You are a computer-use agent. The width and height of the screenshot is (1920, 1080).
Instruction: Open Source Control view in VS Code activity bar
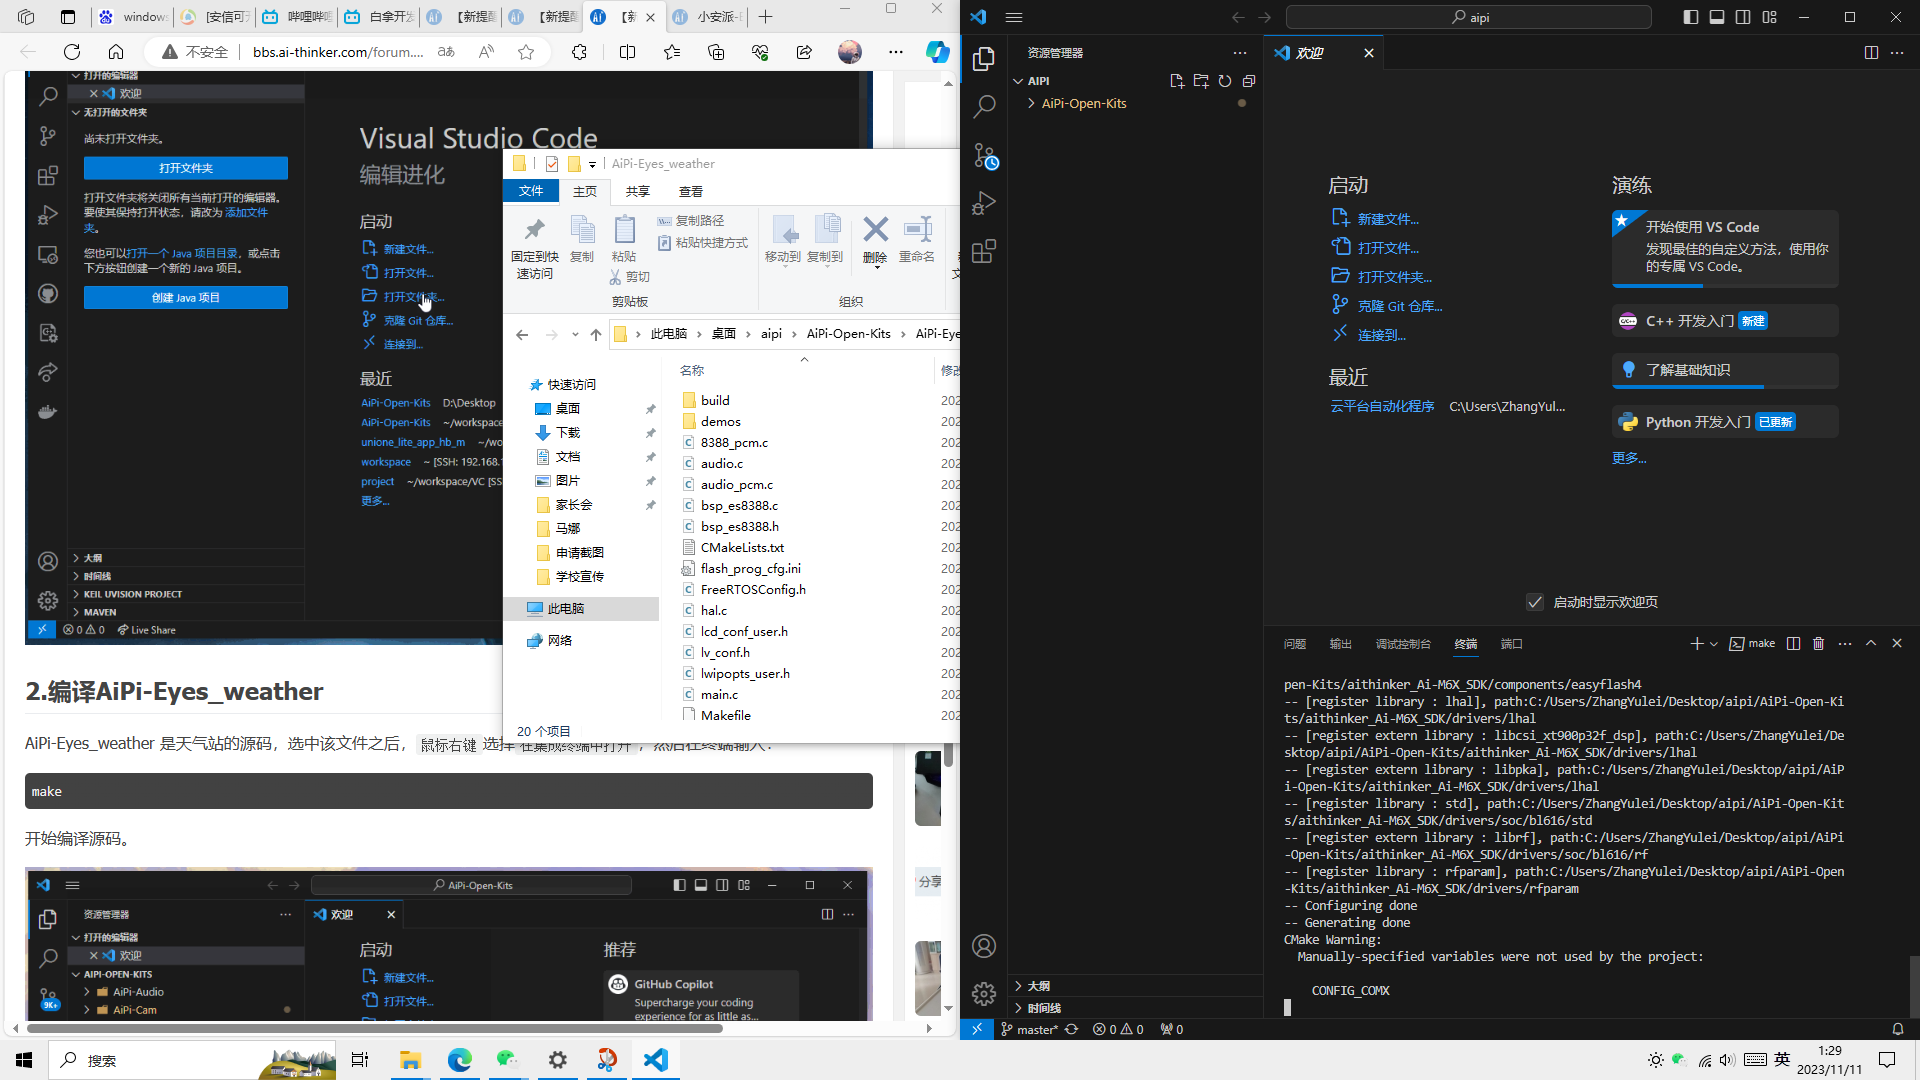(x=984, y=155)
